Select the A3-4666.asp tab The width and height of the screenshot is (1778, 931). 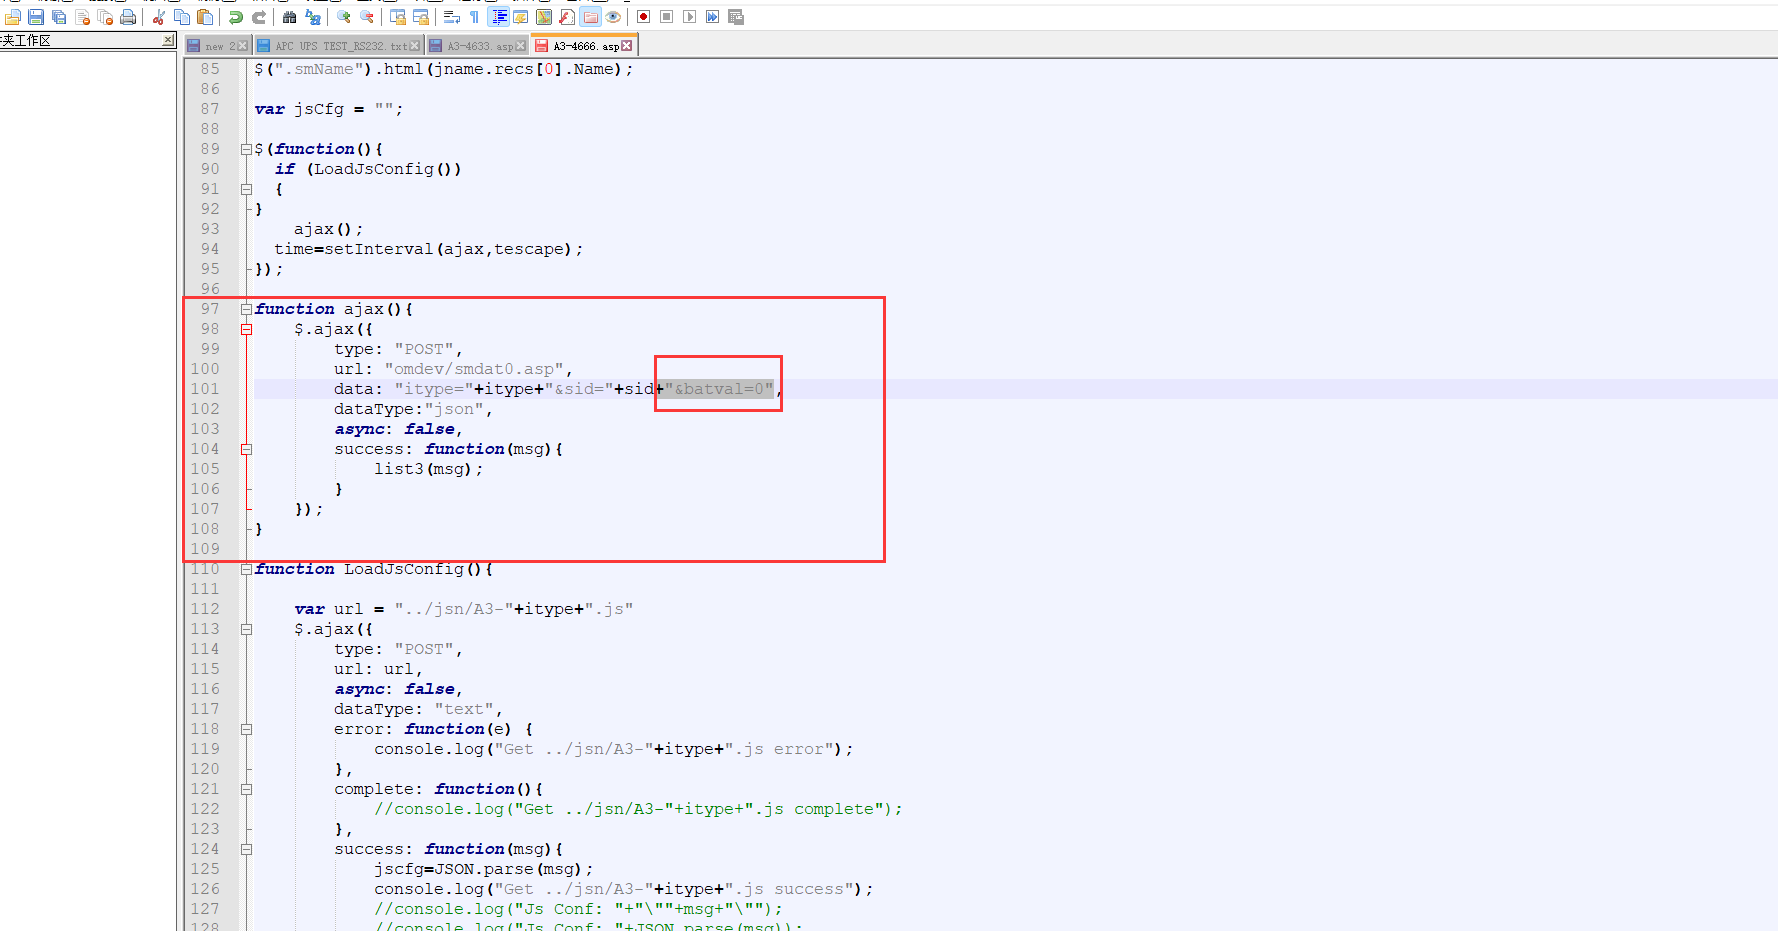(x=584, y=45)
